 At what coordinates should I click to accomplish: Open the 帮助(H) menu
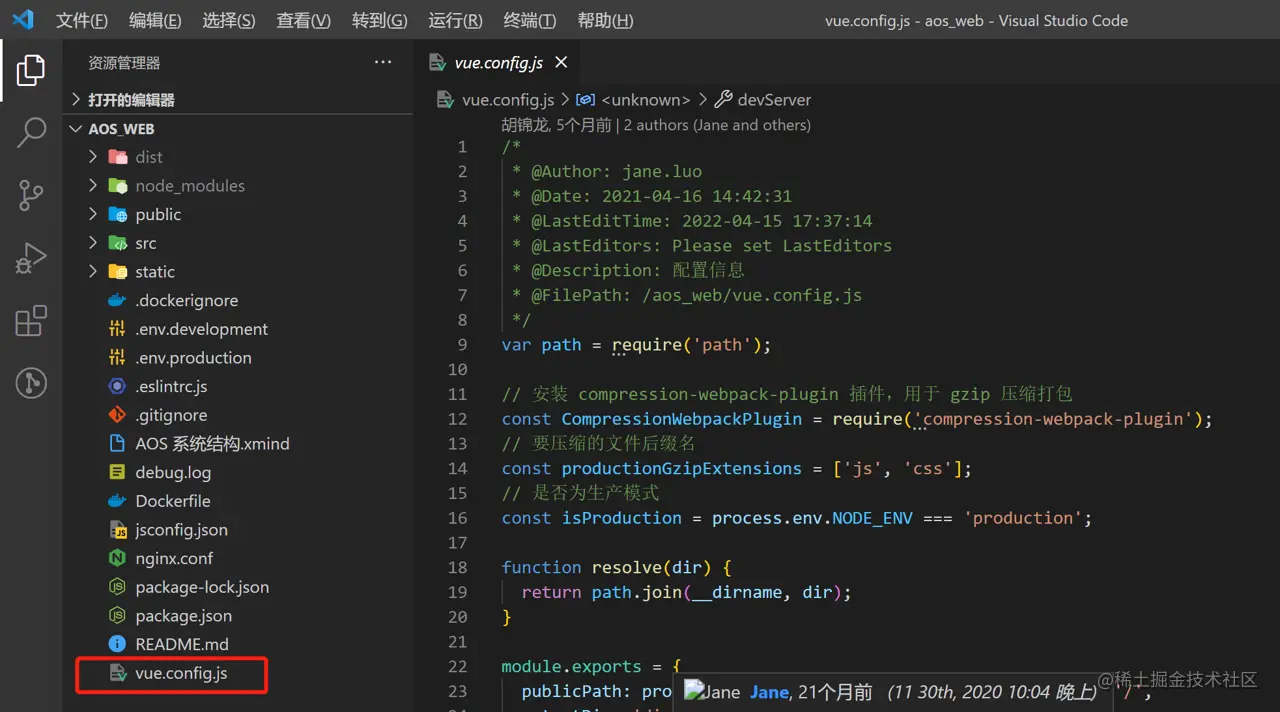coord(605,21)
